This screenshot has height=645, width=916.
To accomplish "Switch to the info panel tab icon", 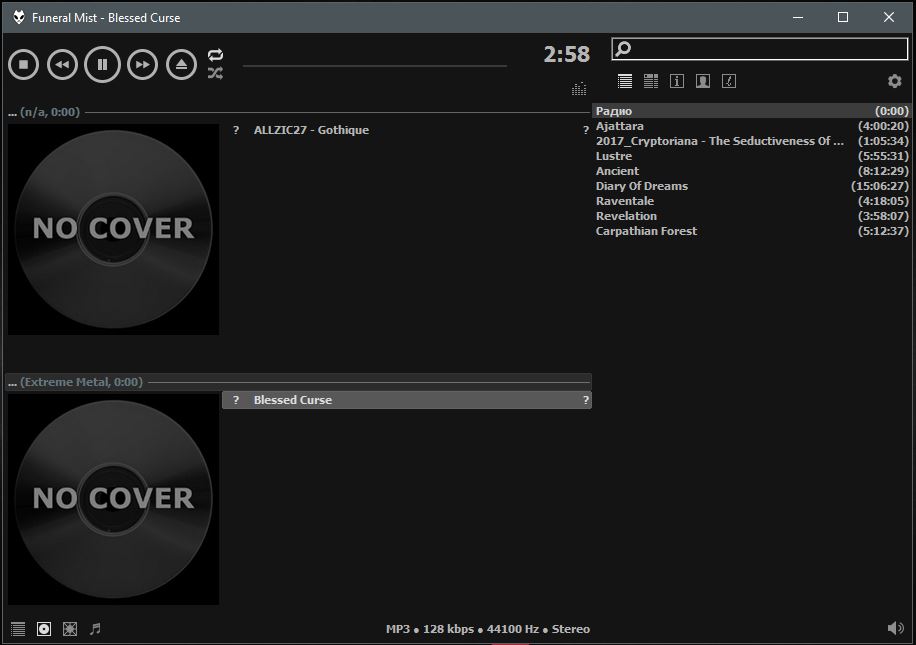I will (x=677, y=81).
